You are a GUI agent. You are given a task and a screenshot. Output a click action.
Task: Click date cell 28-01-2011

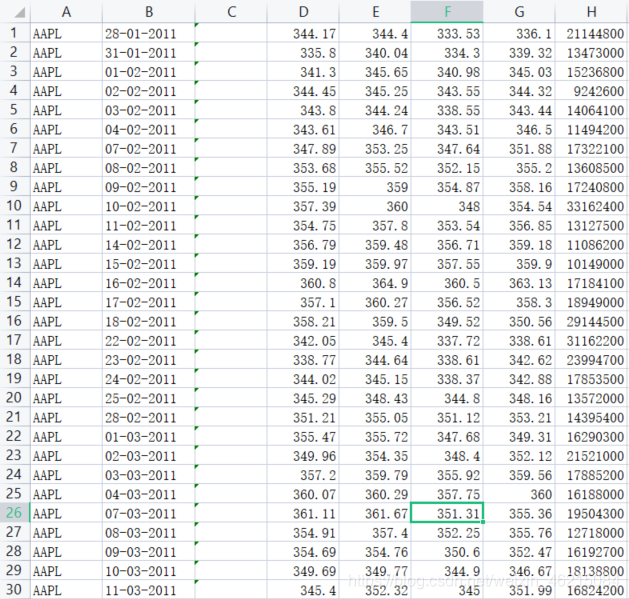coord(149,33)
